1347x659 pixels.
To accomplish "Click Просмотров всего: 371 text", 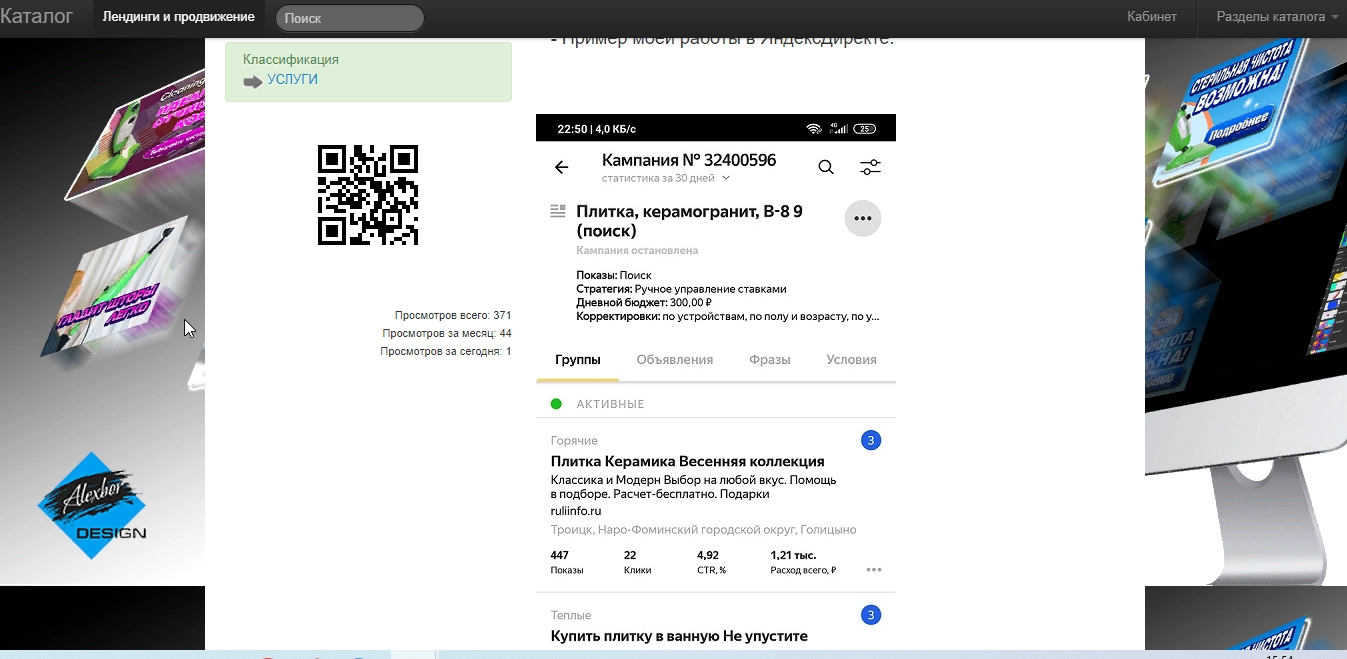I will click(x=453, y=316).
